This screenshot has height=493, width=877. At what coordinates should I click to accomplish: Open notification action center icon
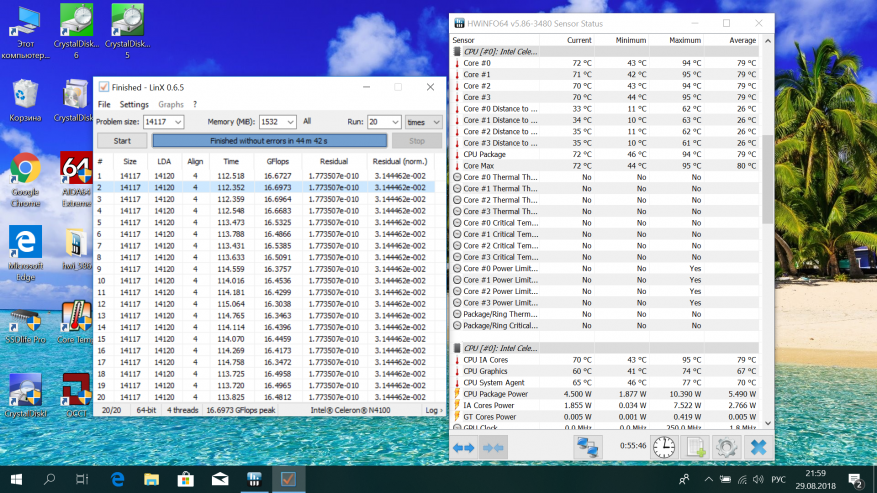point(855,480)
